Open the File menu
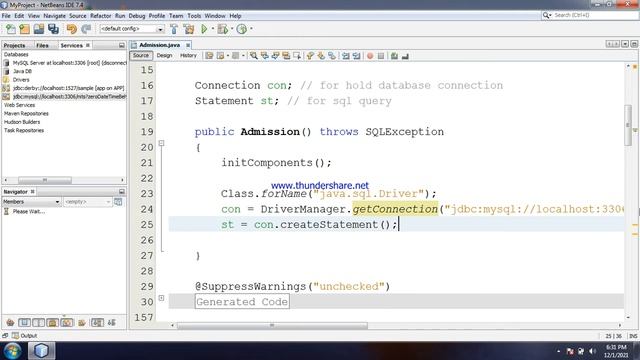Image resolution: width=640 pixels, height=360 pixels. coord(6,16)
